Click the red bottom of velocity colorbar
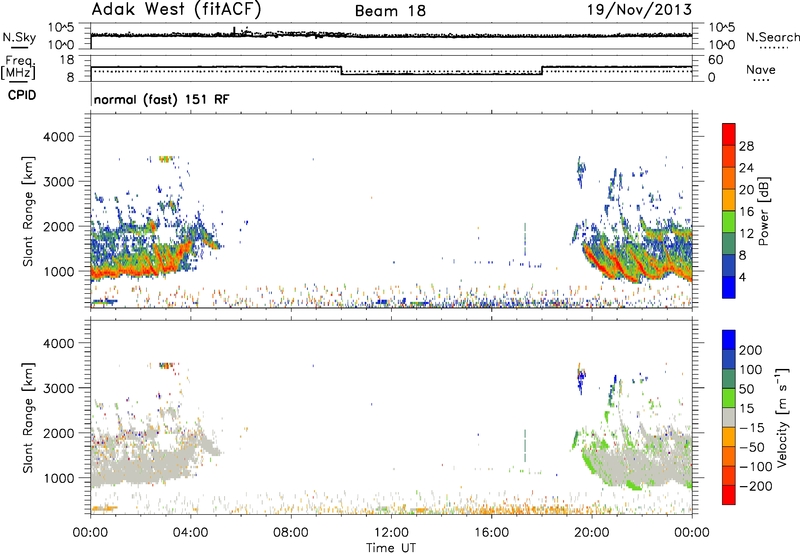Screen dimensions: 800x554 tap(729, 495)
